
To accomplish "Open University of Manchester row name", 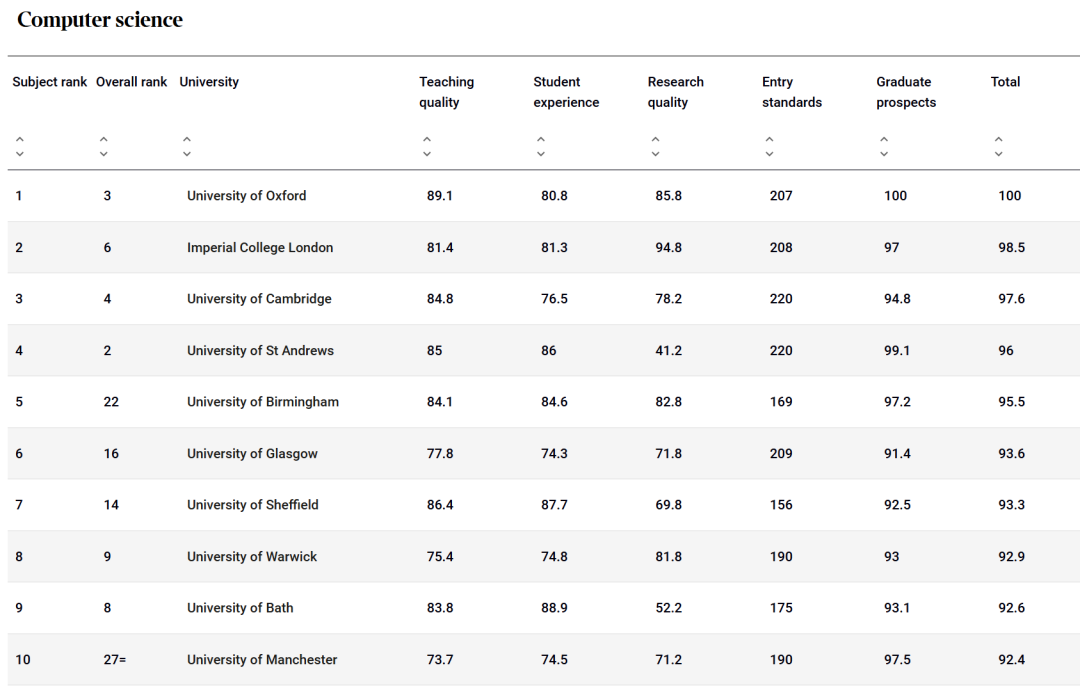I will point(262,660).
